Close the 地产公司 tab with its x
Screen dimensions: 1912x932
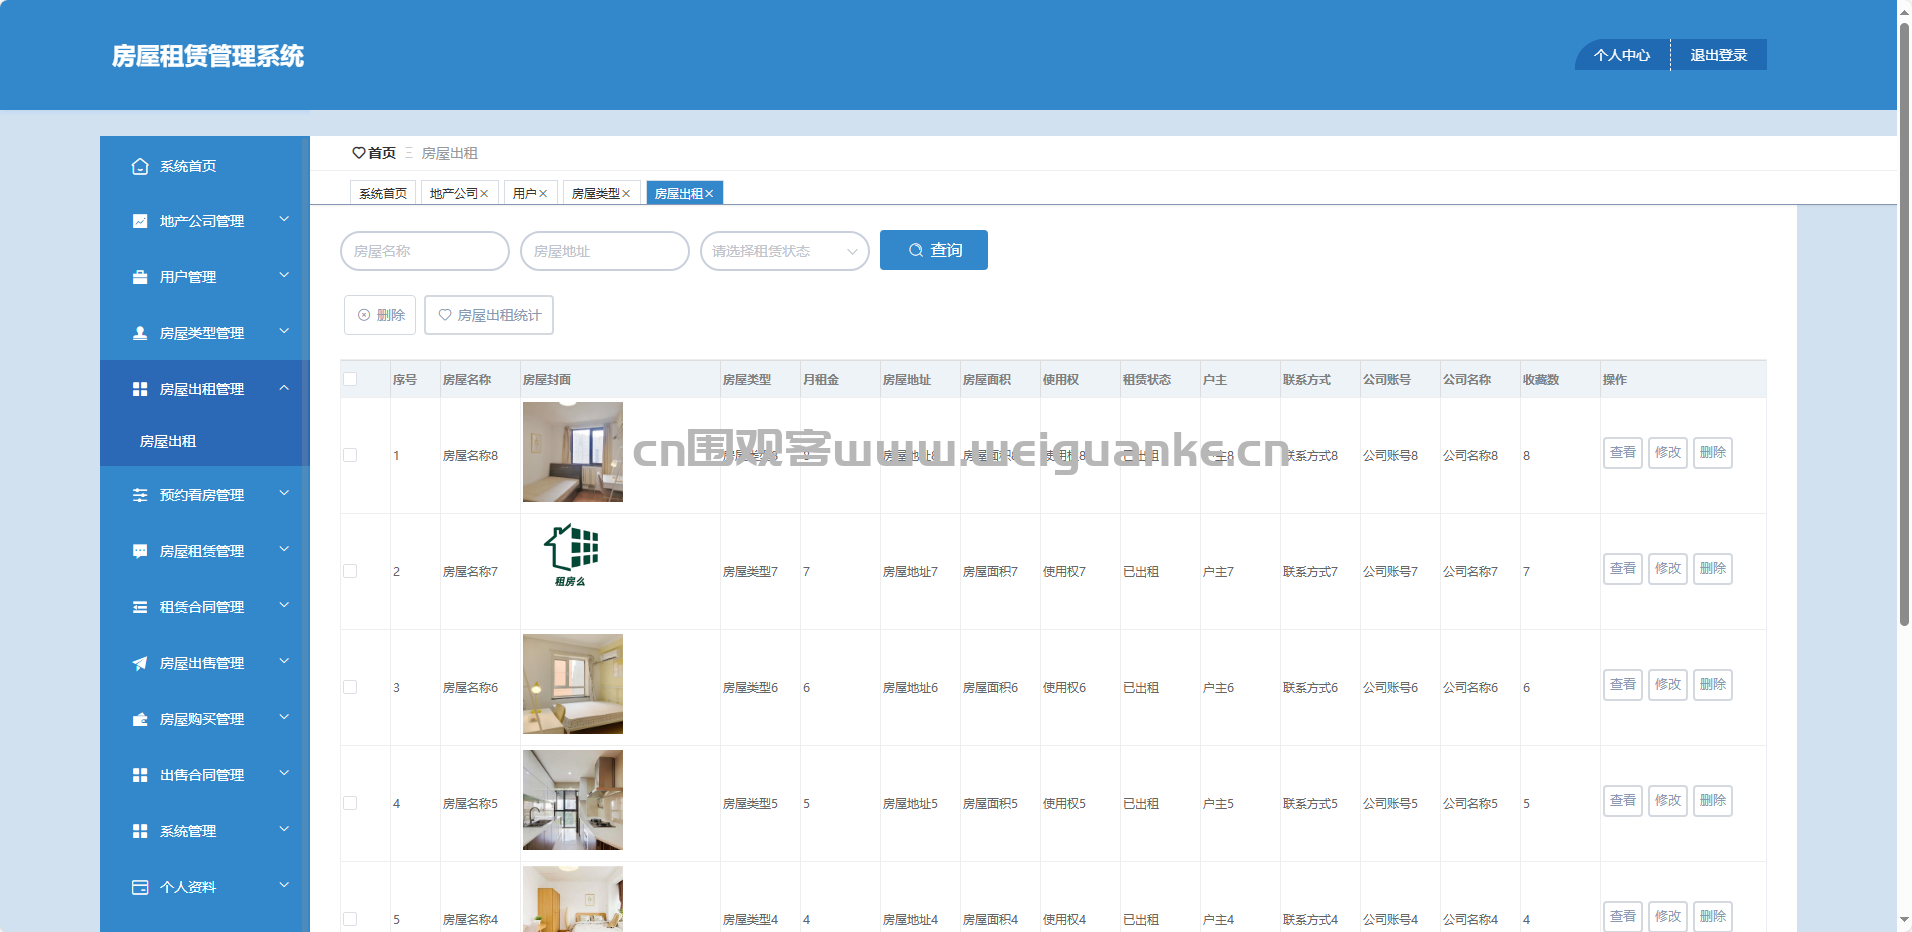[x=484, y=194]
